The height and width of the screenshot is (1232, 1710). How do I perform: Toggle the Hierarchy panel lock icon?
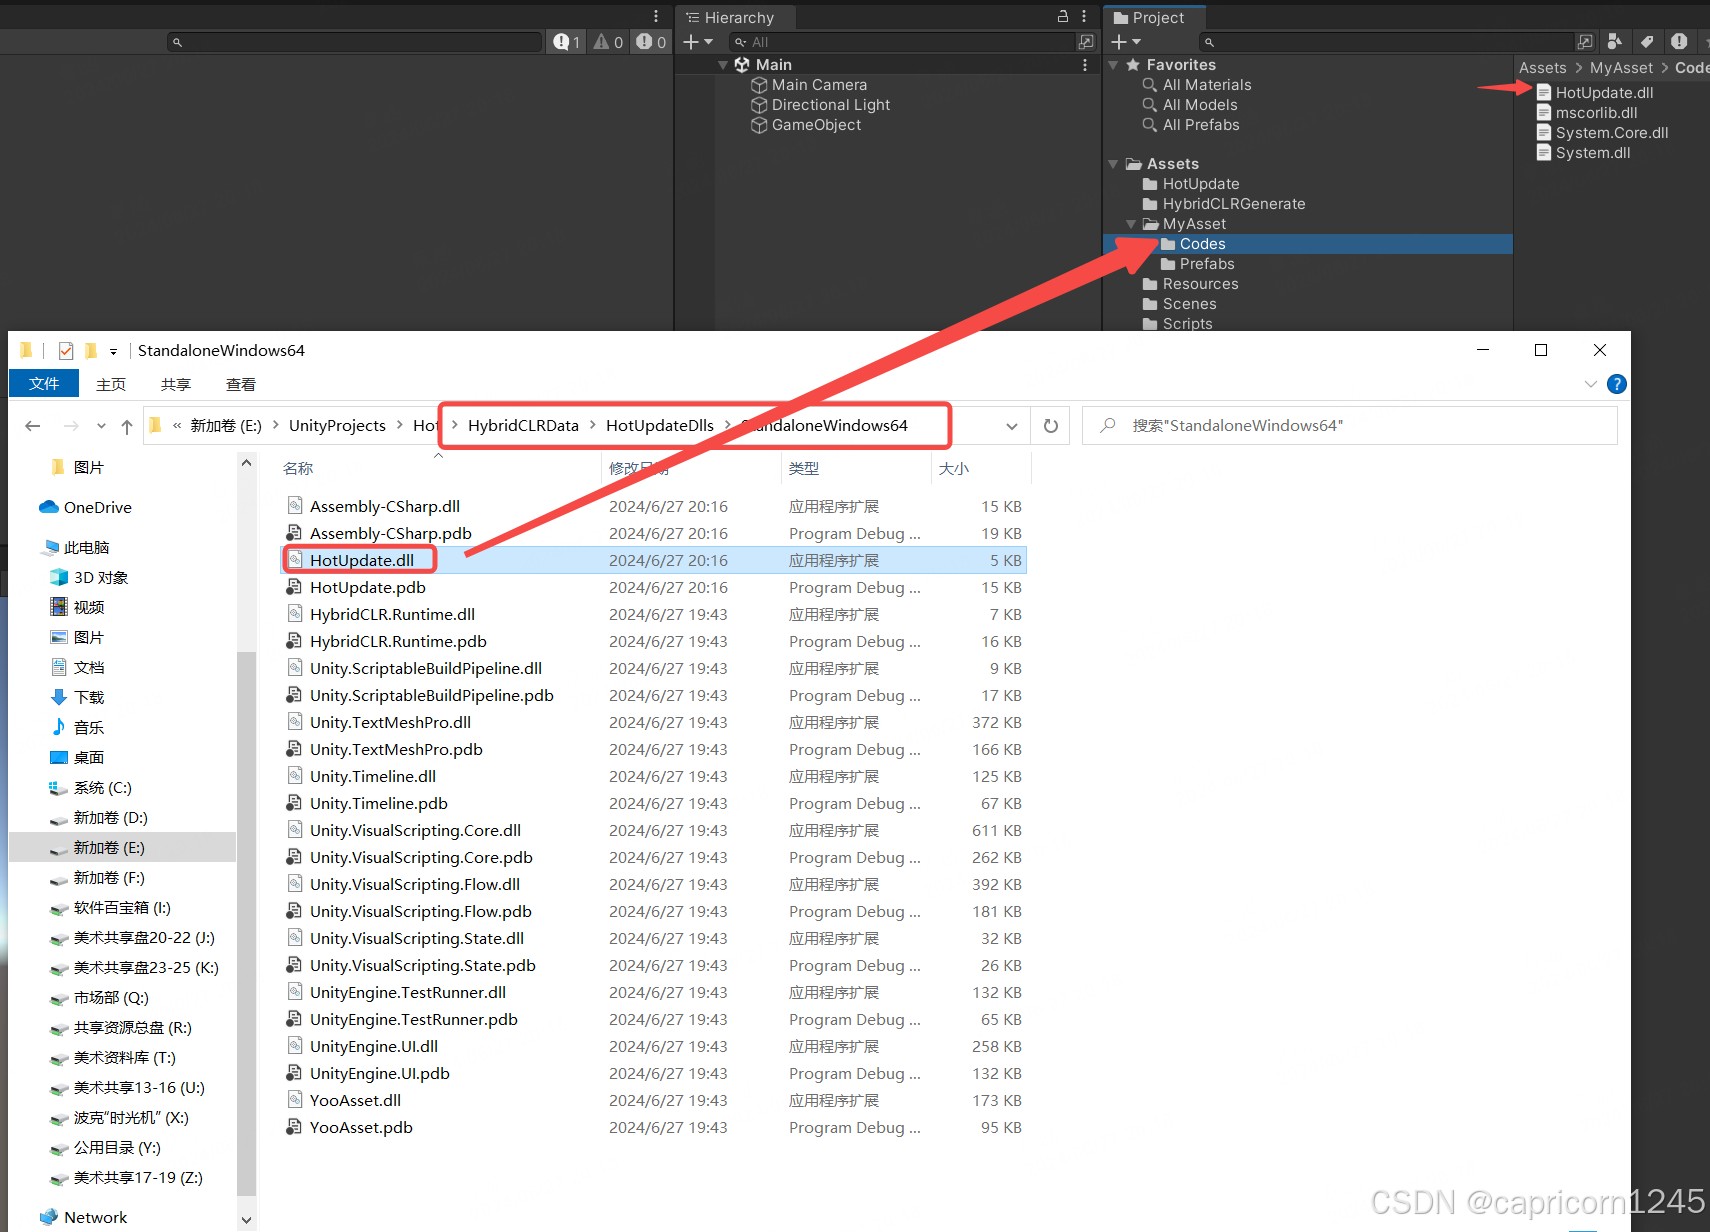tap(1063, 16)
